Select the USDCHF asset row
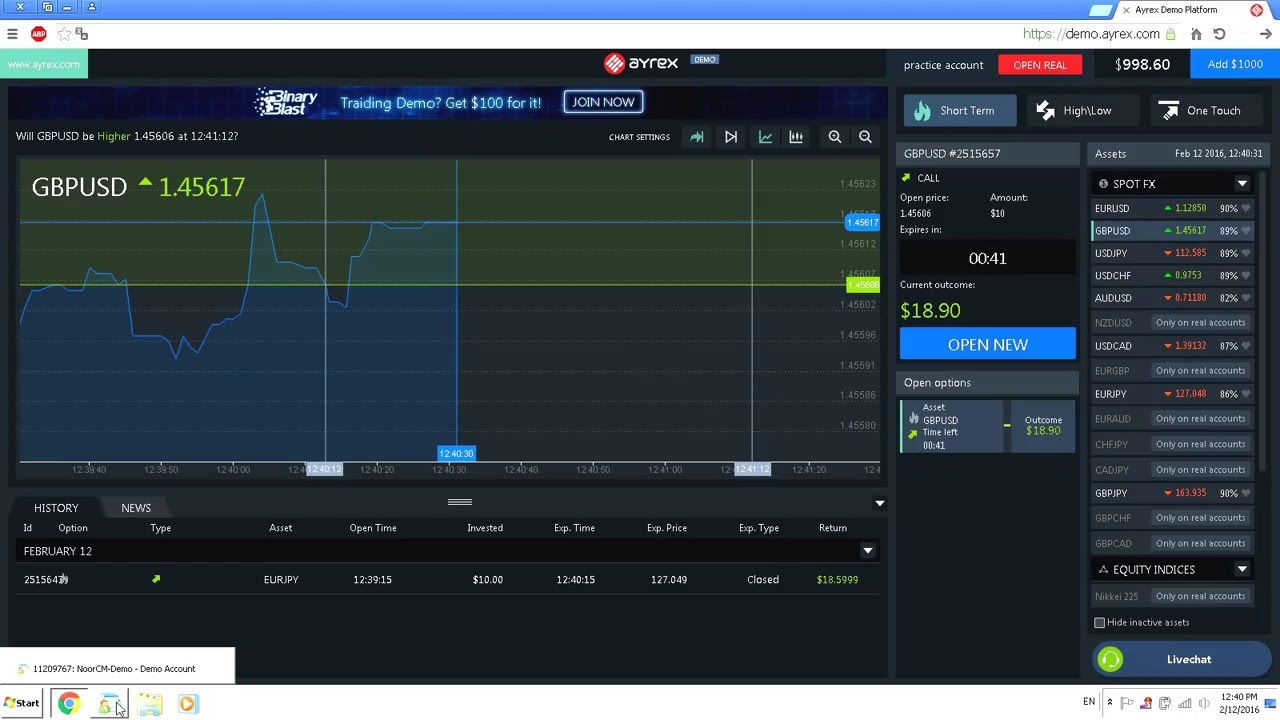The image size is (1280, 720). pyautogui.click(x=1172, y=276)
